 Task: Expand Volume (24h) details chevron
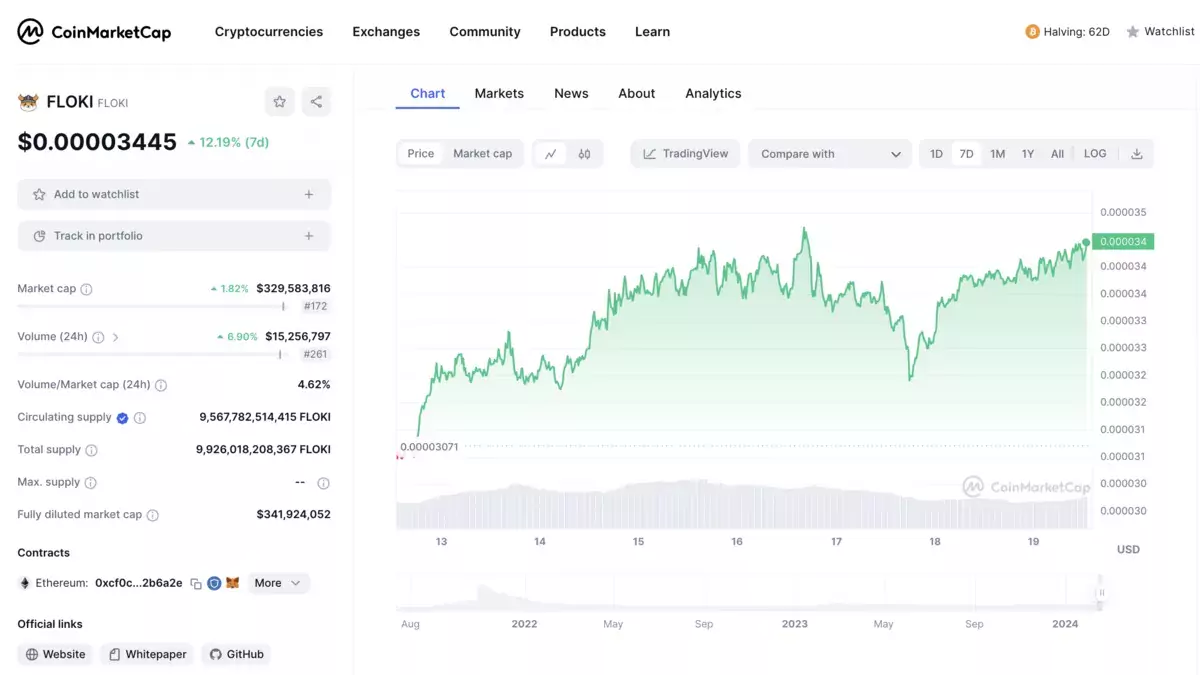pos(115,338)
